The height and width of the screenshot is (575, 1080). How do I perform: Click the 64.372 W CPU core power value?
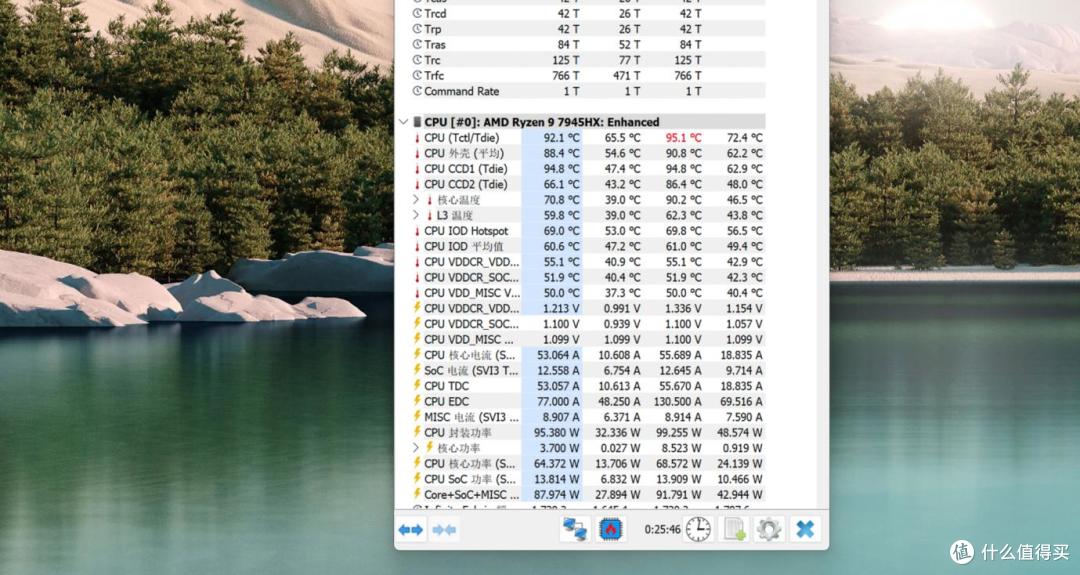pos(557,463)
